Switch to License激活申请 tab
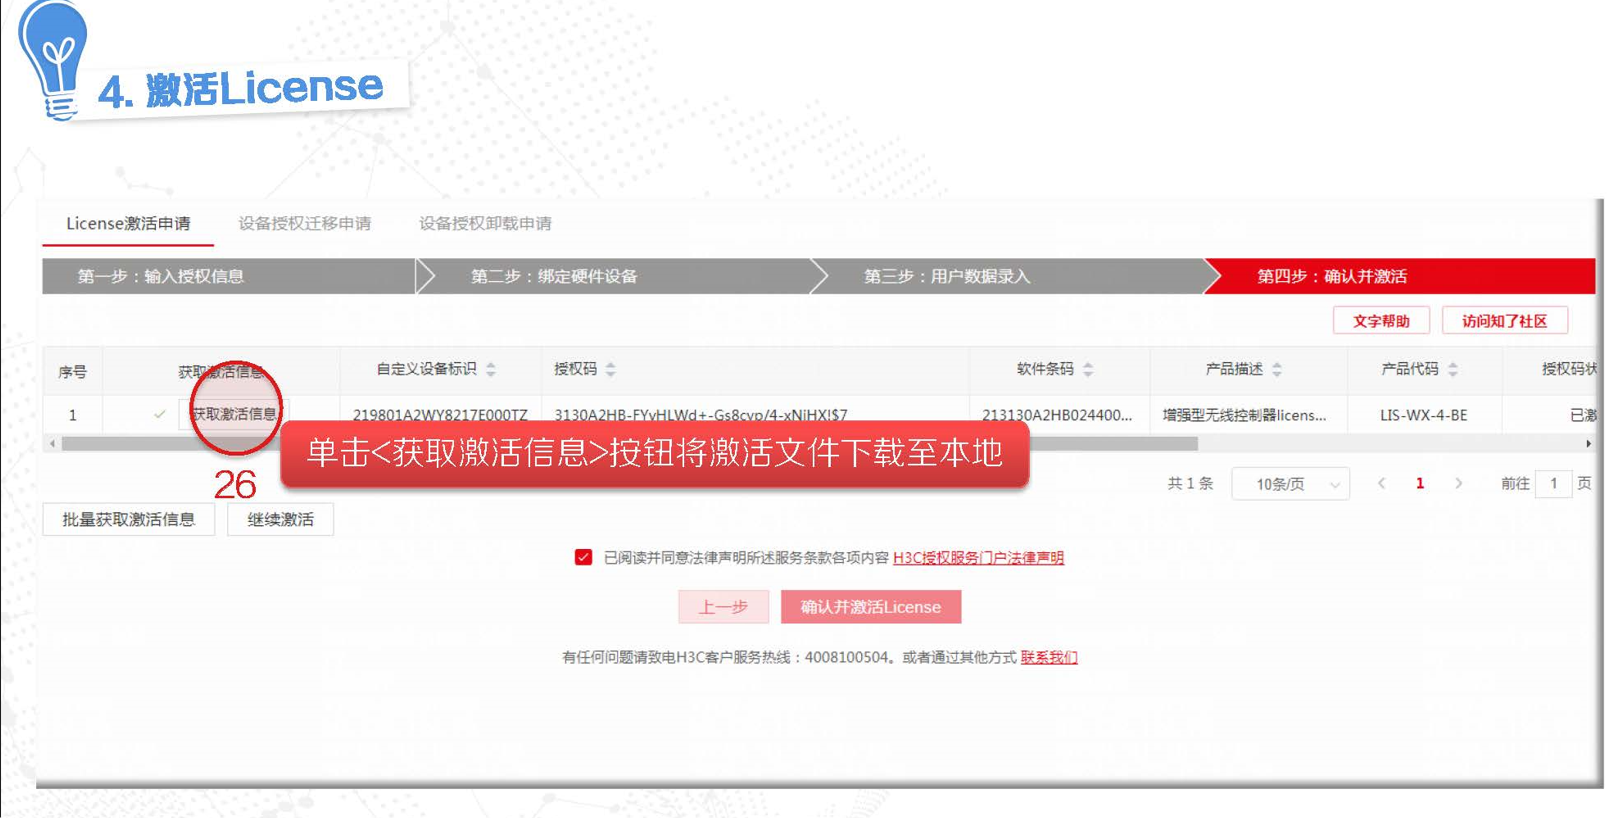 click(x=128, y=224)
